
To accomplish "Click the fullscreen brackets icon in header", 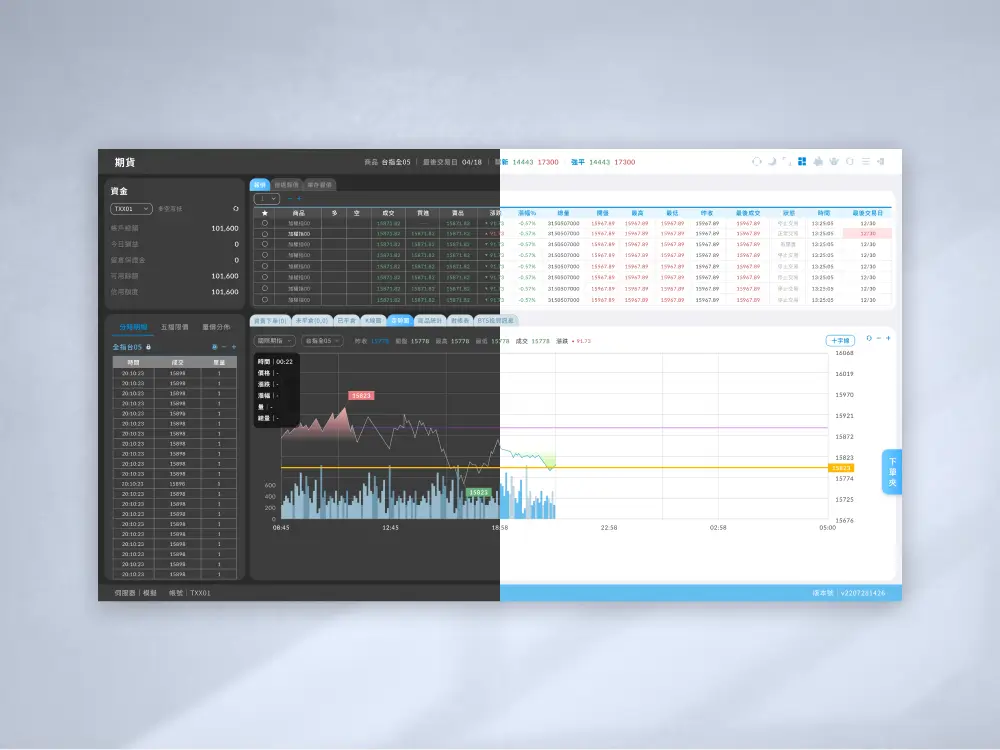I will tap(786, 161).
